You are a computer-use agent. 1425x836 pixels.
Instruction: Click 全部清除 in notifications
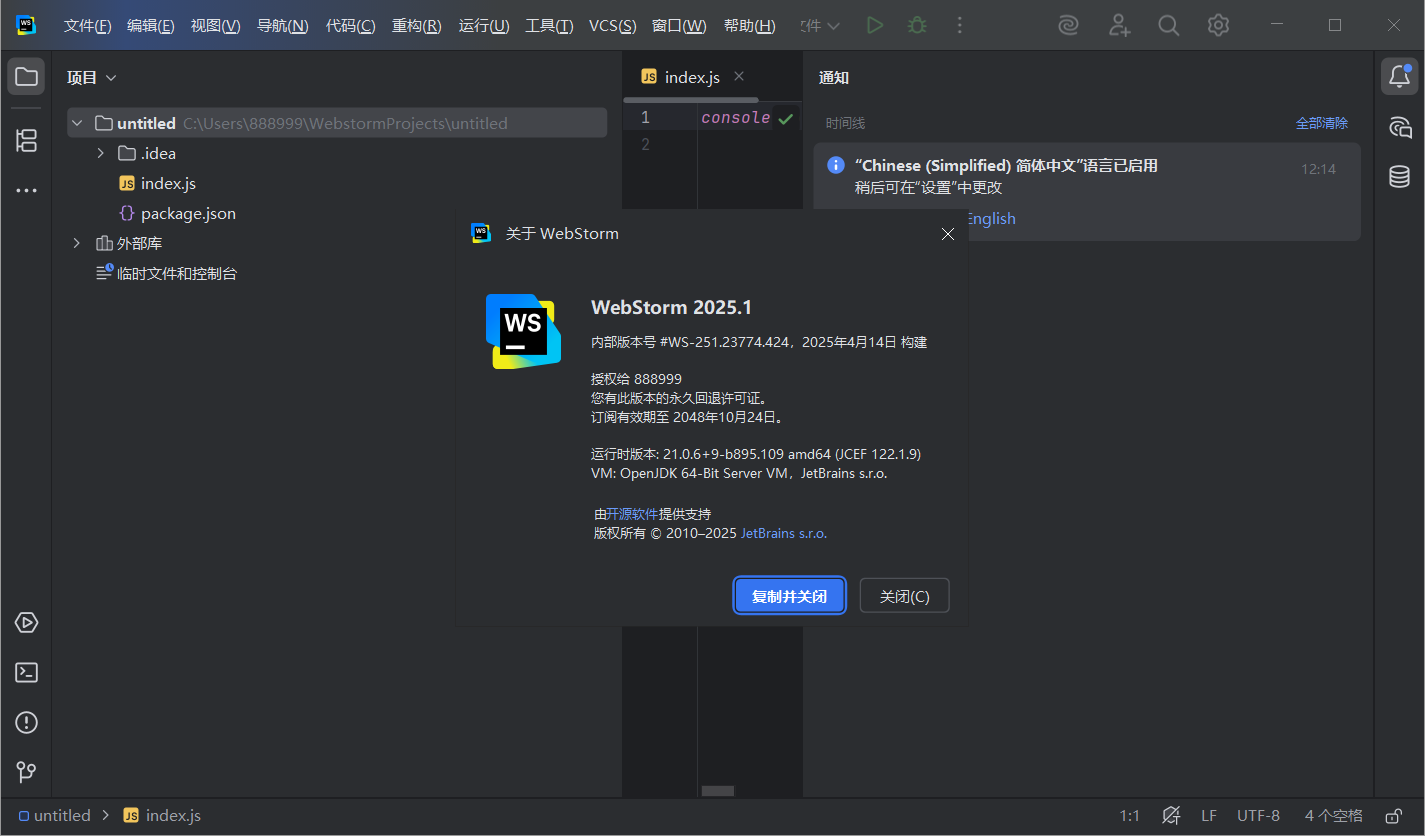(1321, 123)
